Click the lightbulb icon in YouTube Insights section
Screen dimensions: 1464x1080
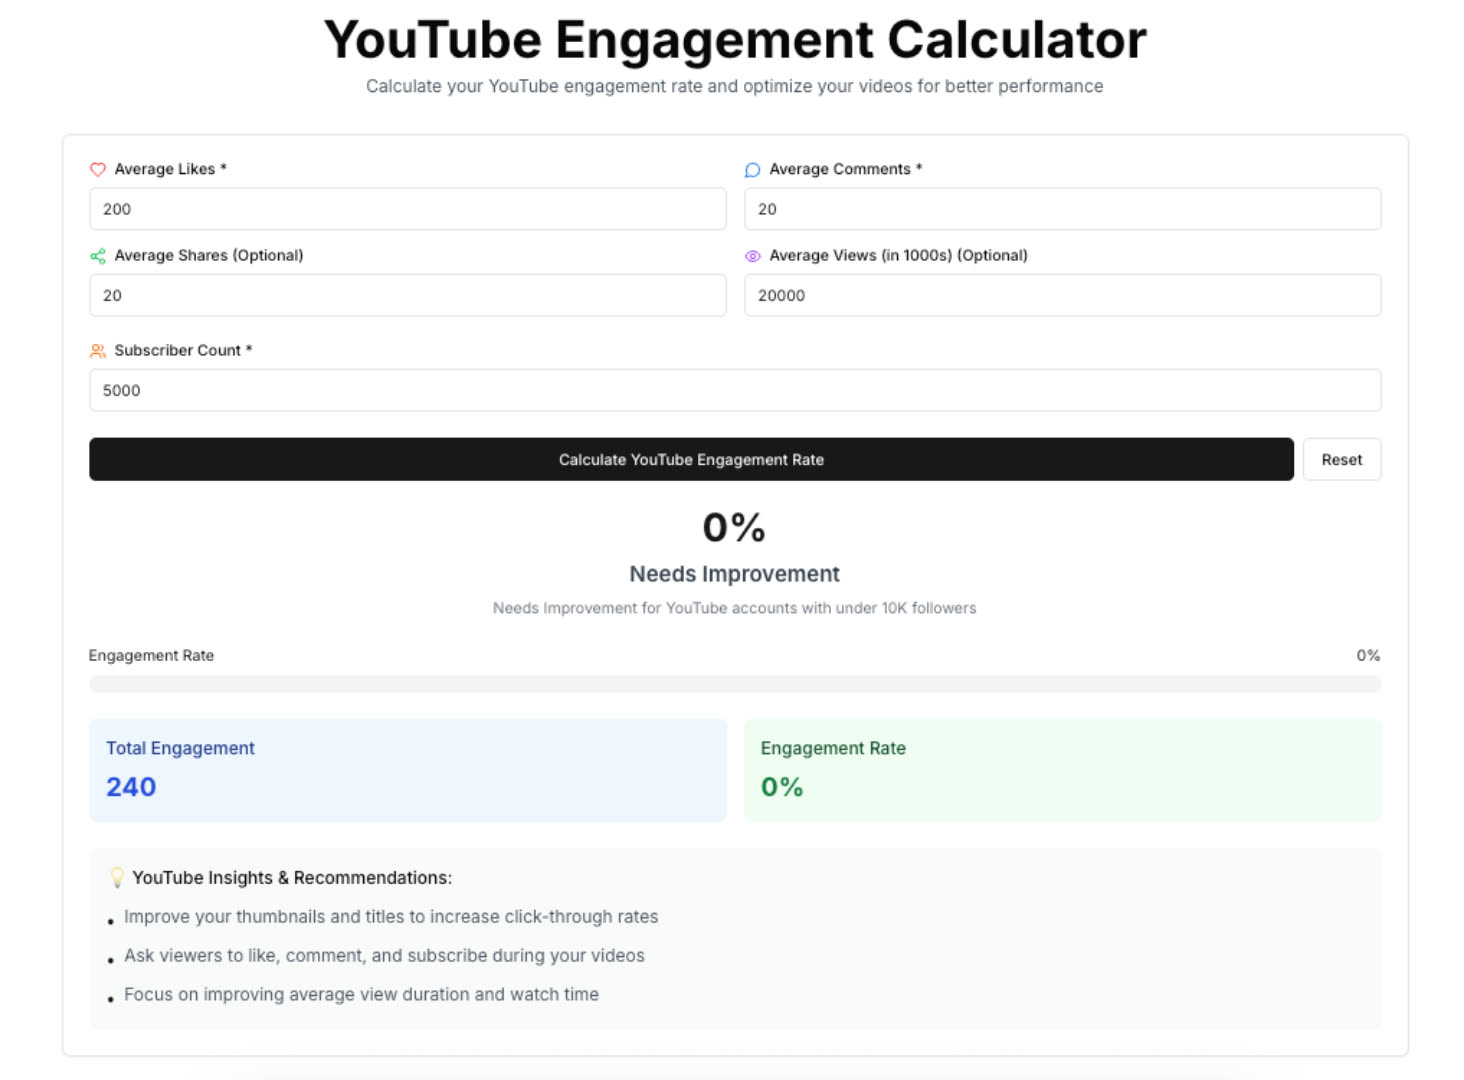click(117, 877)
